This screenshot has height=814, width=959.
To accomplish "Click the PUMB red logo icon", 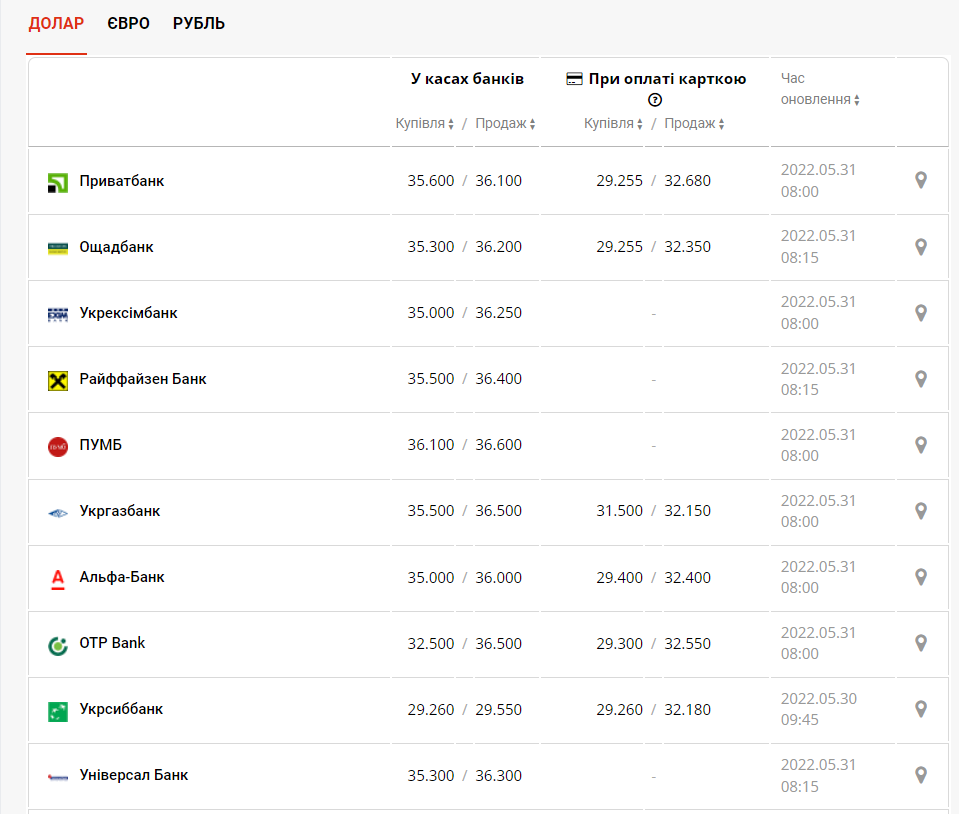I will coord(58,446).
